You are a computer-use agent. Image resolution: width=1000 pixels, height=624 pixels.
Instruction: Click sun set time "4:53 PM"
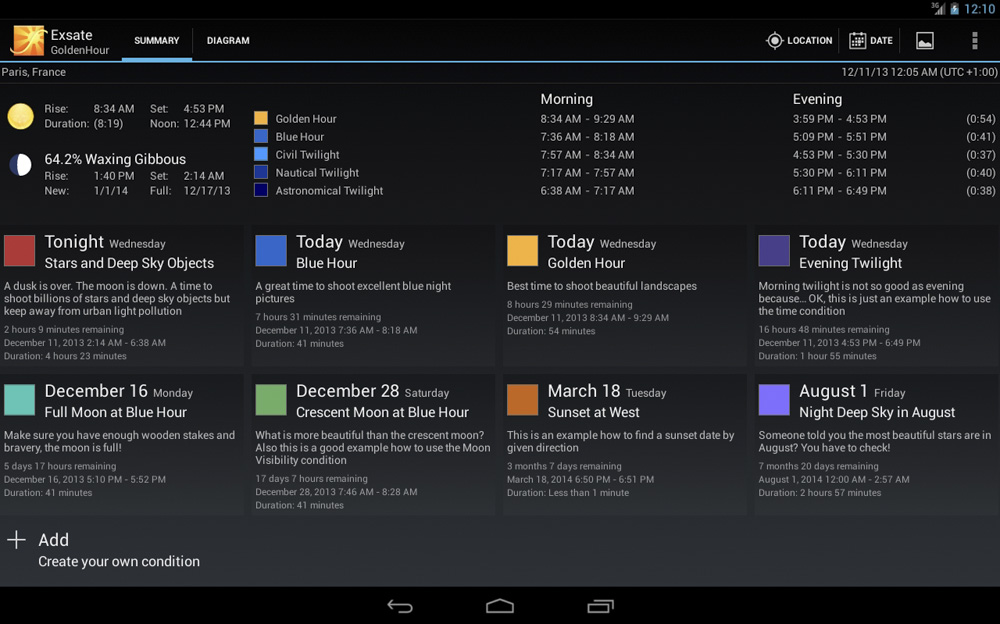[203, 108]
